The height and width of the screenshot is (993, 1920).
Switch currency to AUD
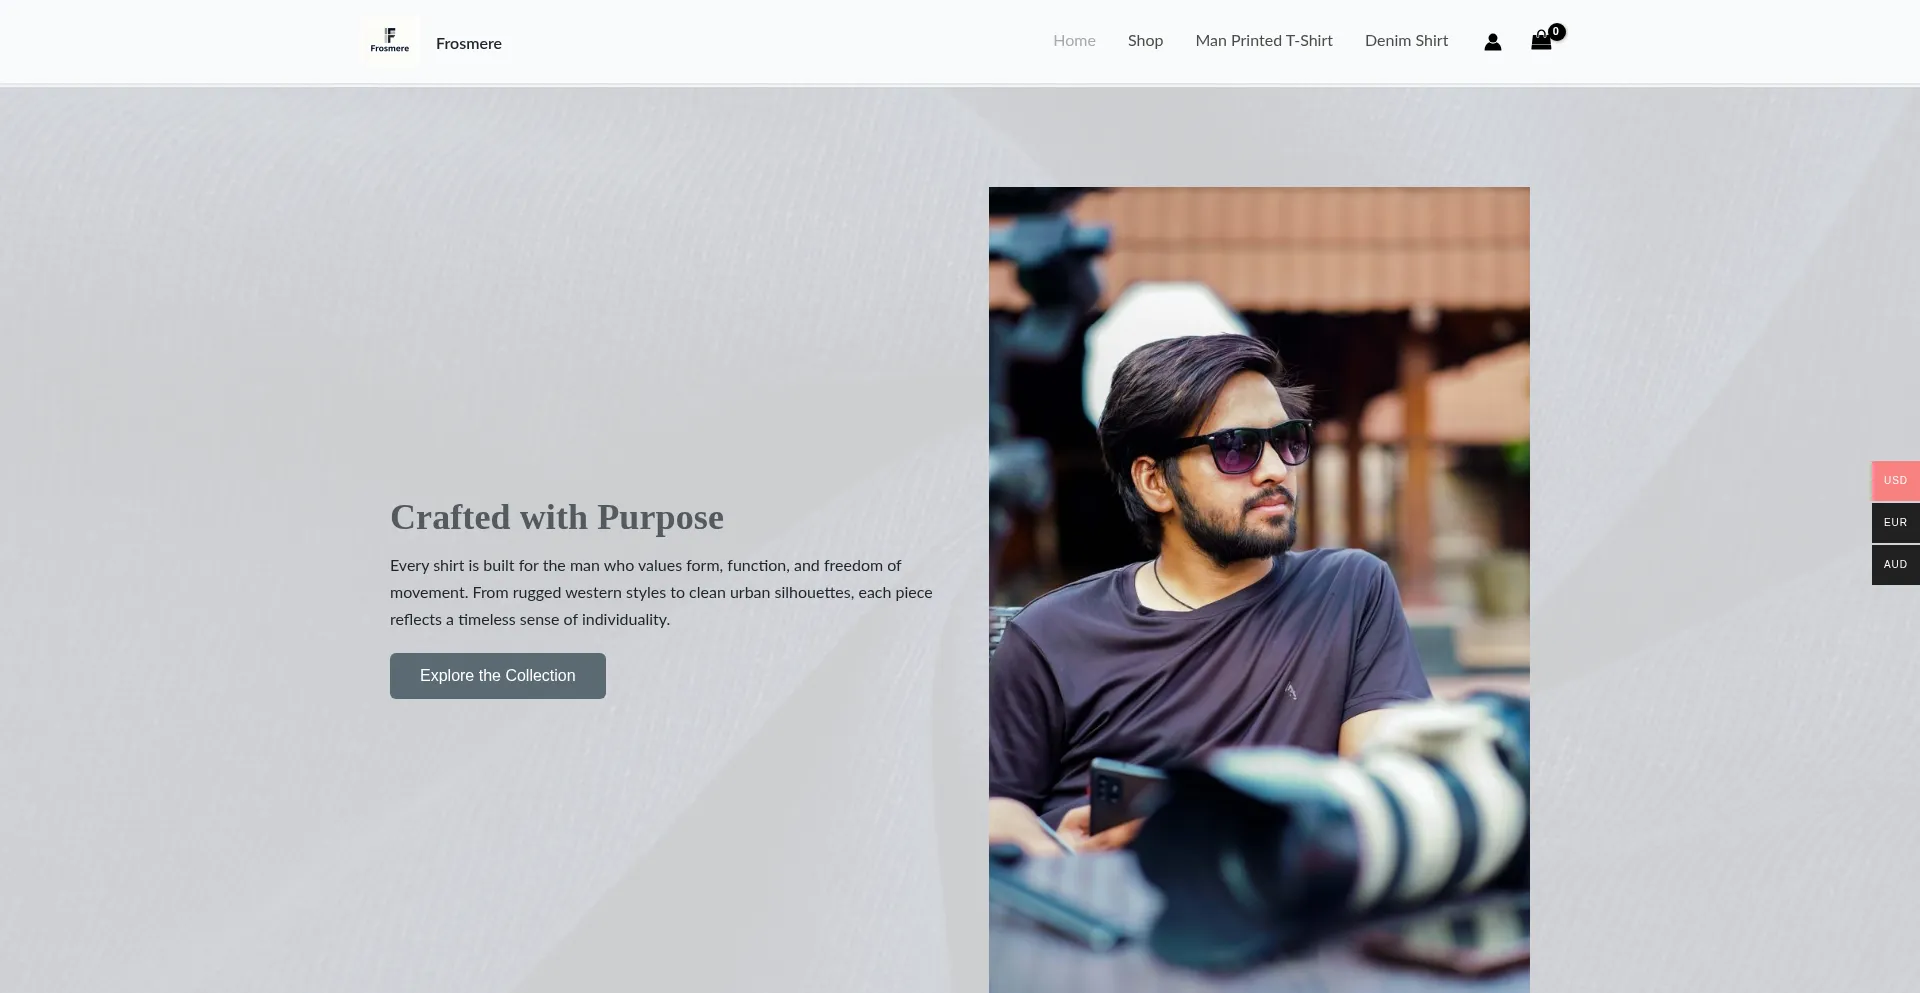(1895, 565)
